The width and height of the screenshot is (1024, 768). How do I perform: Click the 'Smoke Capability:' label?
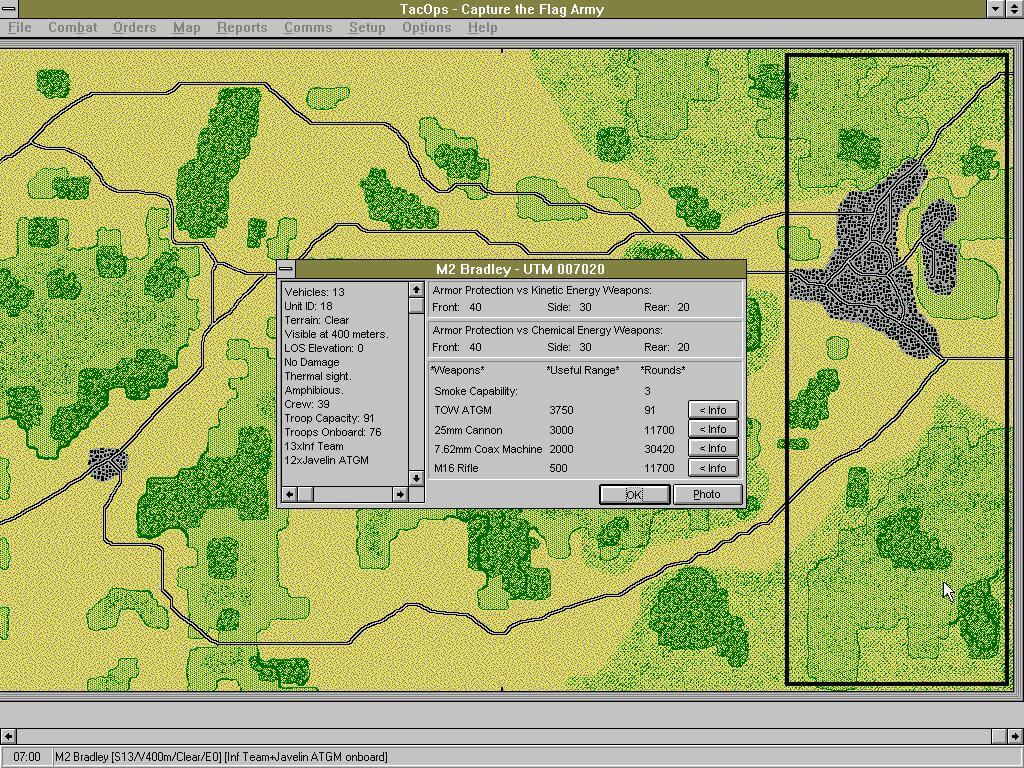point(475,391)
